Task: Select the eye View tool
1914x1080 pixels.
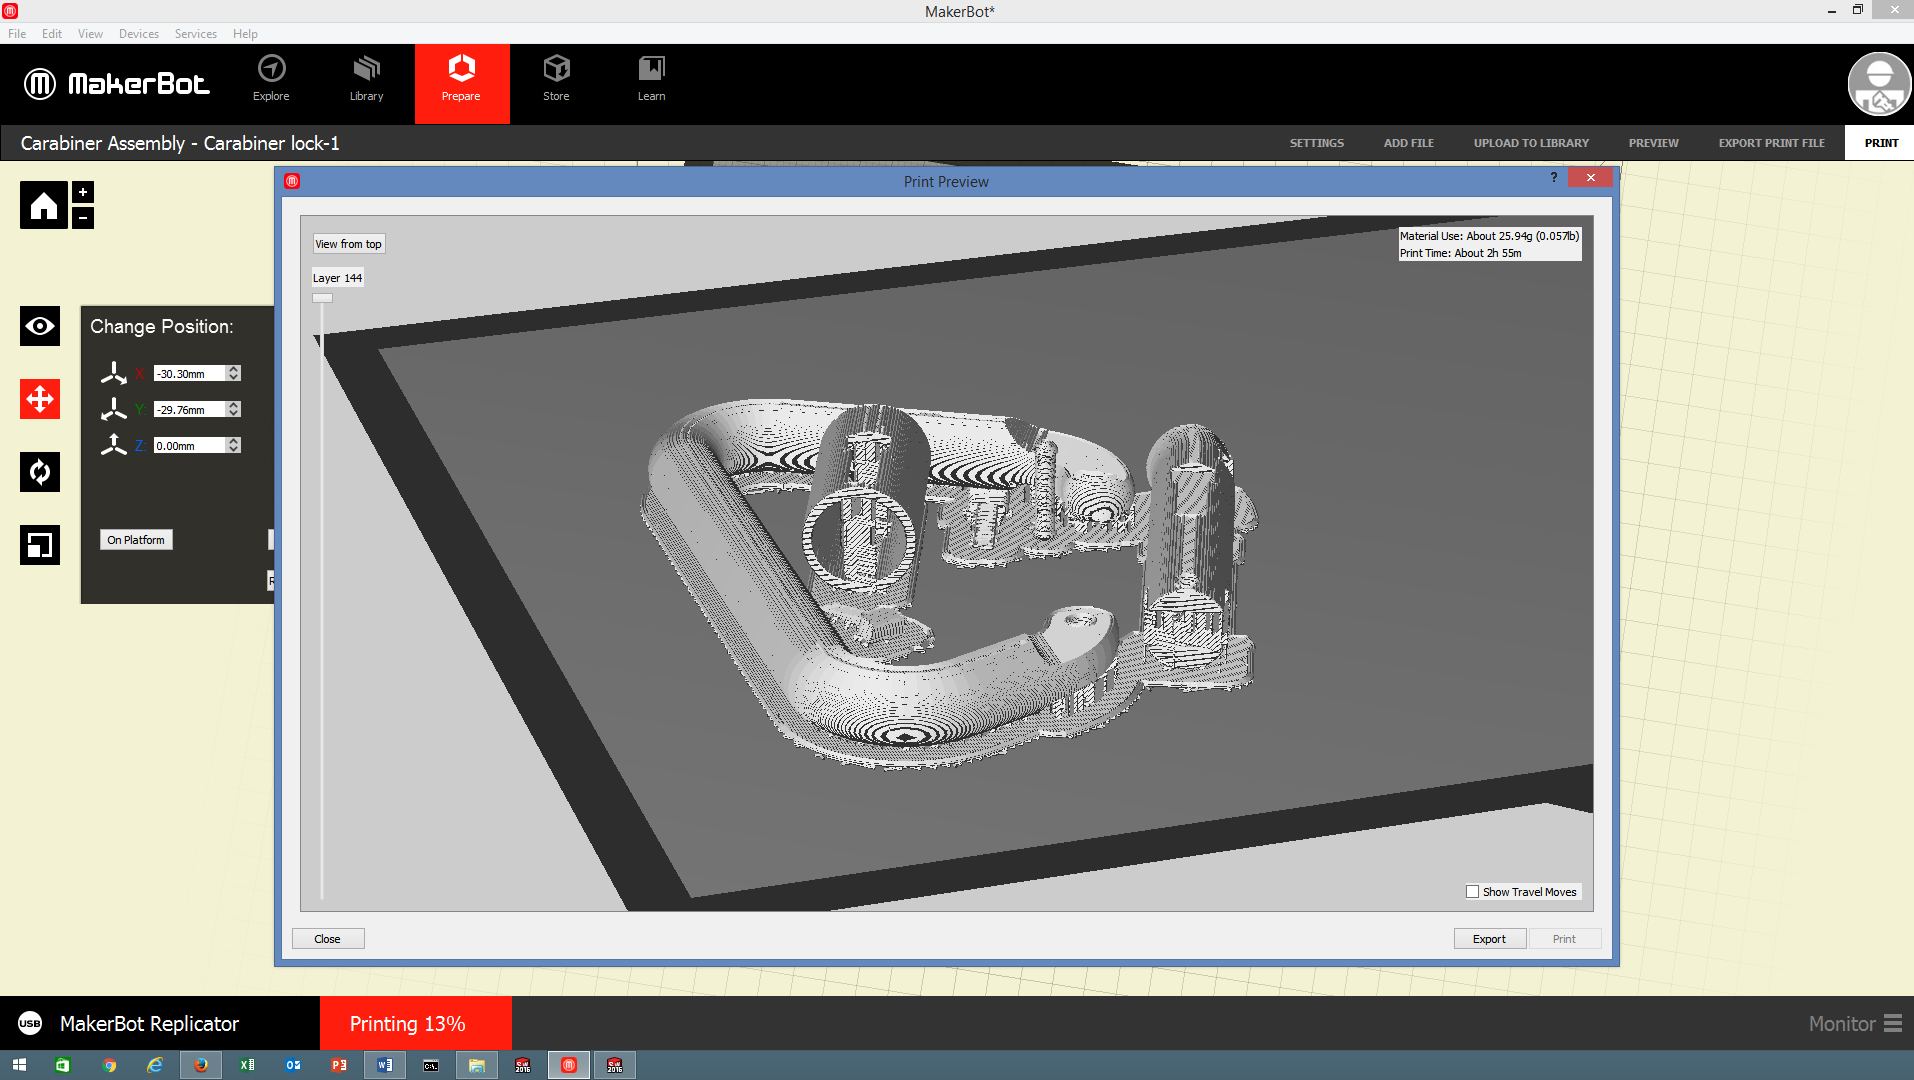Action: pyautogui.click(x=40, y=326)
